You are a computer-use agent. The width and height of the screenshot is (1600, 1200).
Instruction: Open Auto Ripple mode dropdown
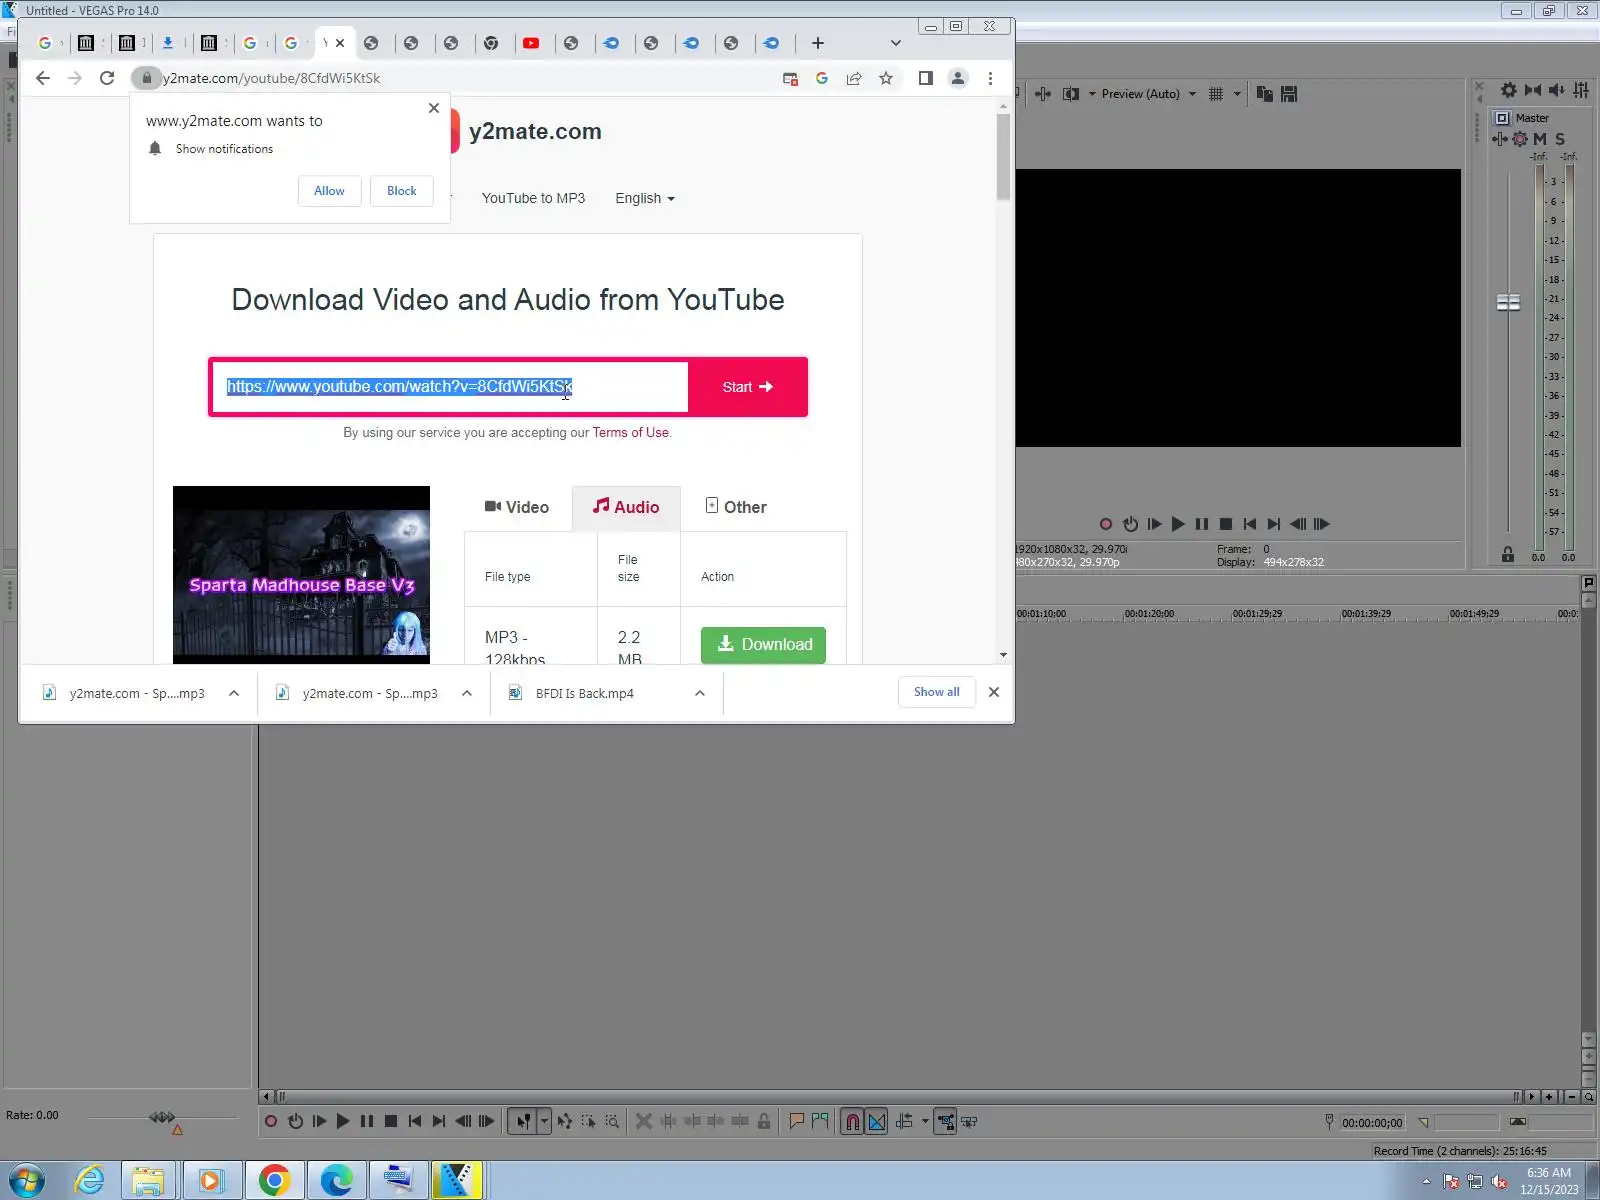tap(925, 1122)
